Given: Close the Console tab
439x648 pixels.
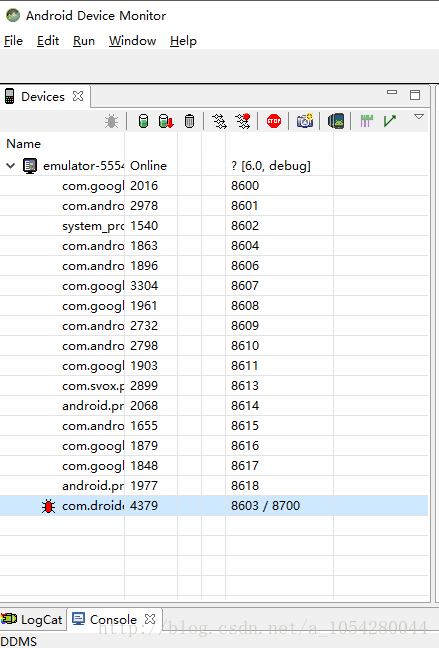Looking at the screenshot, I should [x=150, y=619].
